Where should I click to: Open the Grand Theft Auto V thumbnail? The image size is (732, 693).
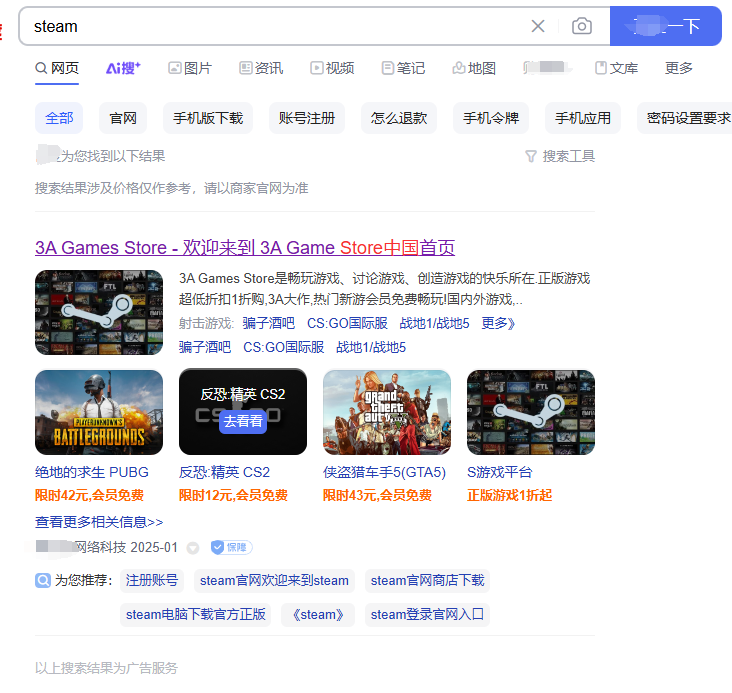pos(387,412)
